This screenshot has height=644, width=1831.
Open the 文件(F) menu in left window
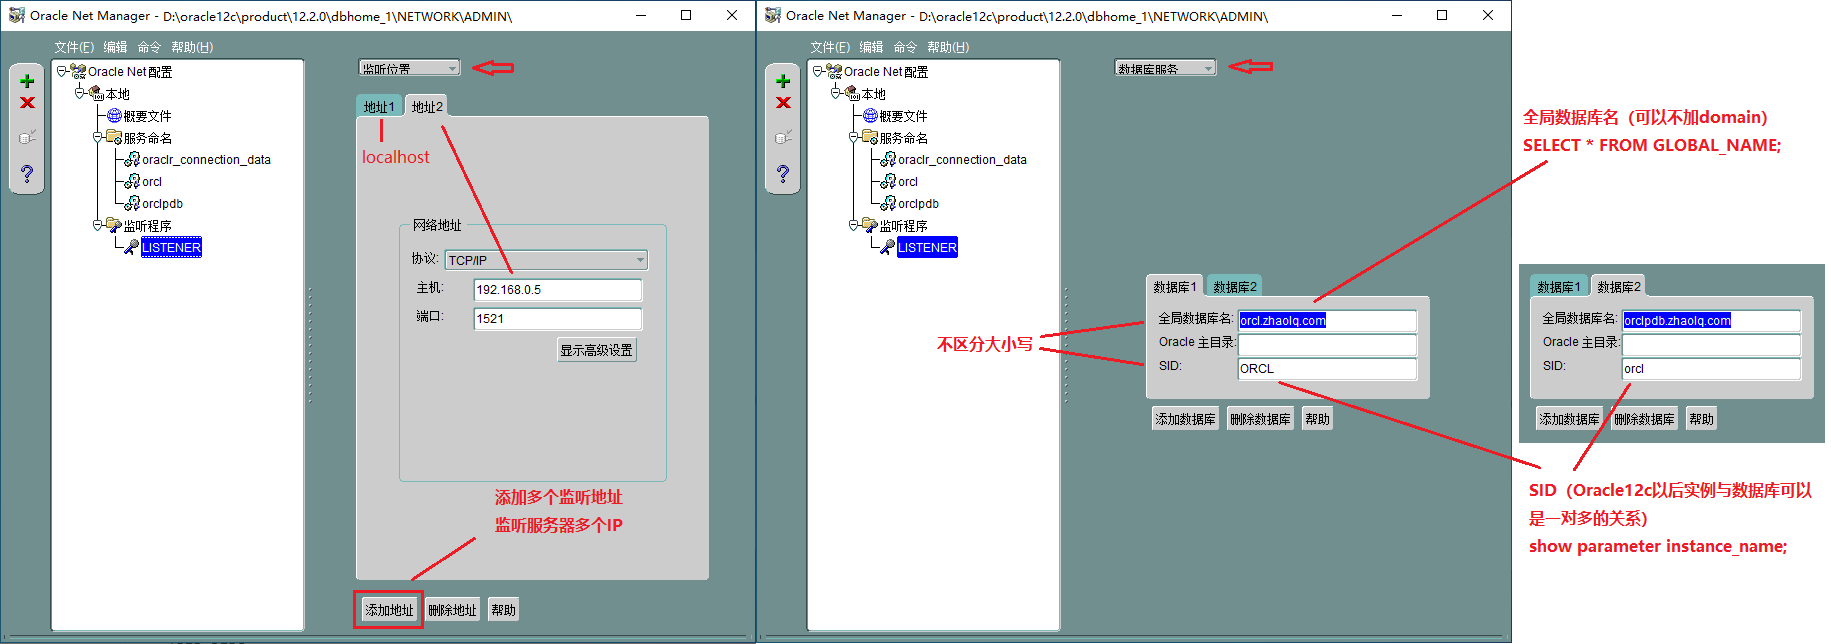[x=74, y=47]
